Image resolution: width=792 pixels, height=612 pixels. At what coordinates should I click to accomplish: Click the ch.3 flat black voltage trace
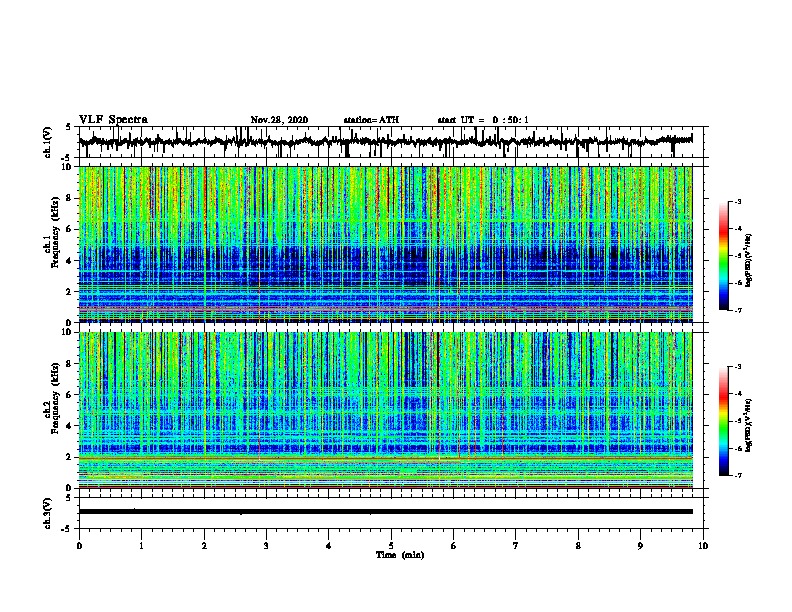coord(385,512)
